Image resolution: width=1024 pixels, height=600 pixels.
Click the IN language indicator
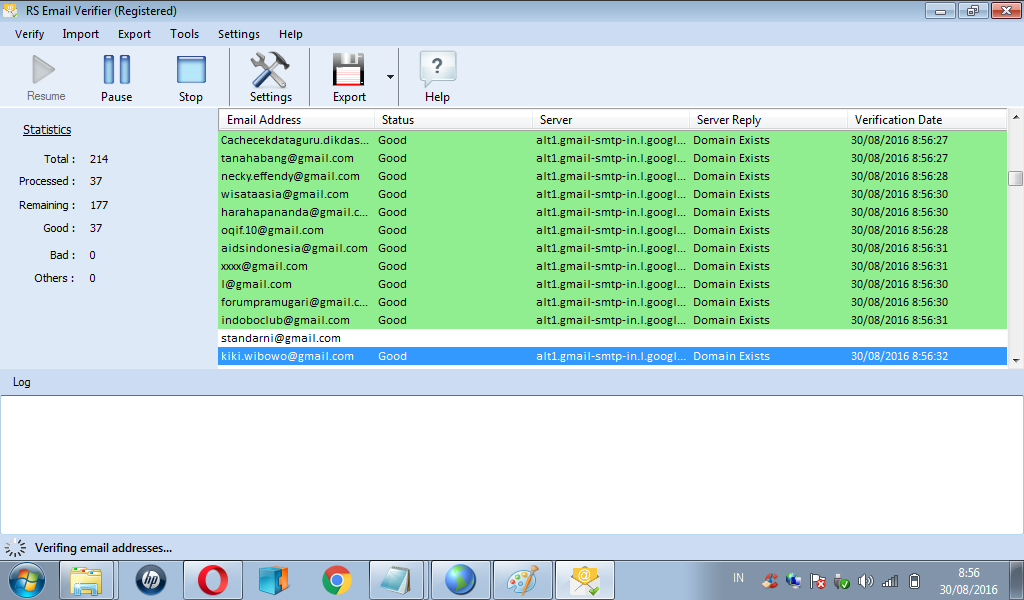(x=738, y=578)
